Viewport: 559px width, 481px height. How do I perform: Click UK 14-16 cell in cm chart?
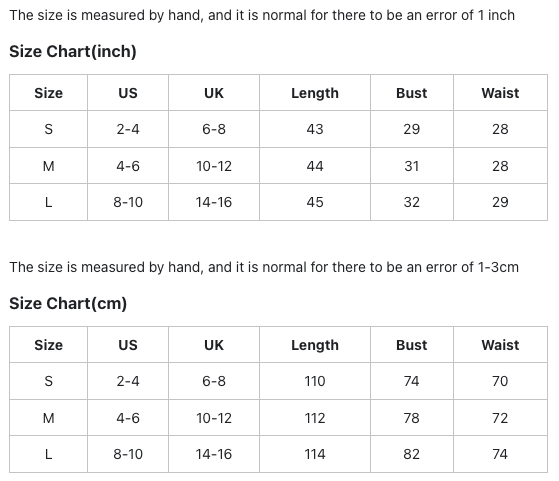coord(214,454)
